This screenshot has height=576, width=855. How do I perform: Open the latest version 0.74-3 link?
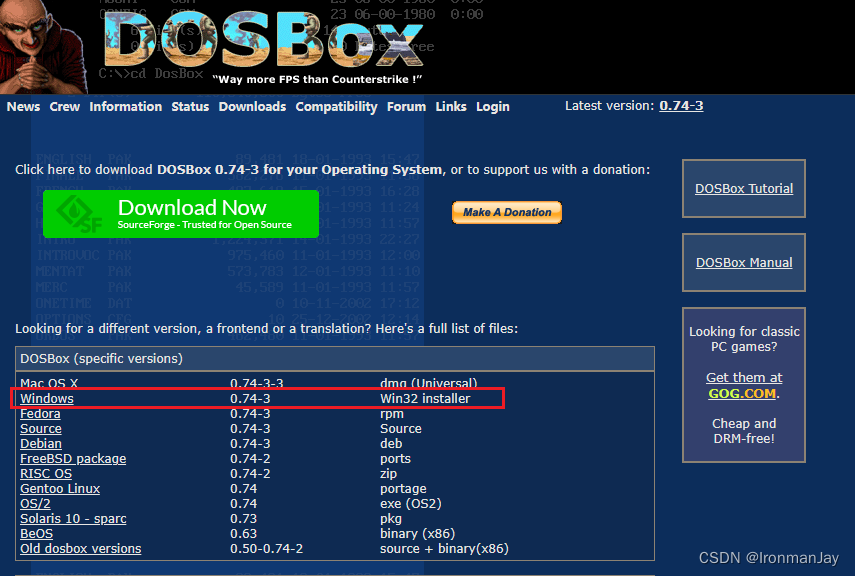(x=681, y=106)
